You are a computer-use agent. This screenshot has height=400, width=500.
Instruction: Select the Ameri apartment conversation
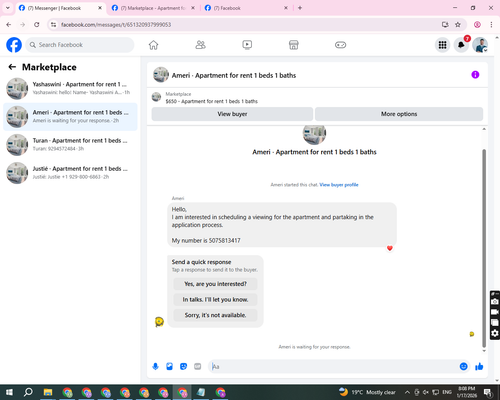(x=70, y=117)
